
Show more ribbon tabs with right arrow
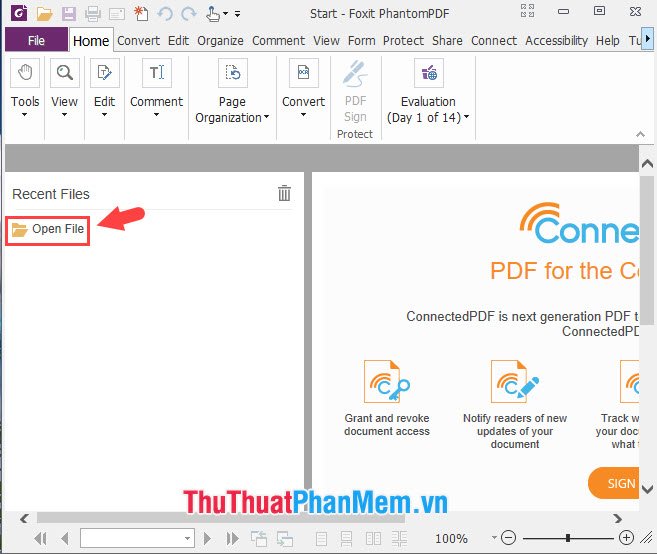[x=648, y=39]
